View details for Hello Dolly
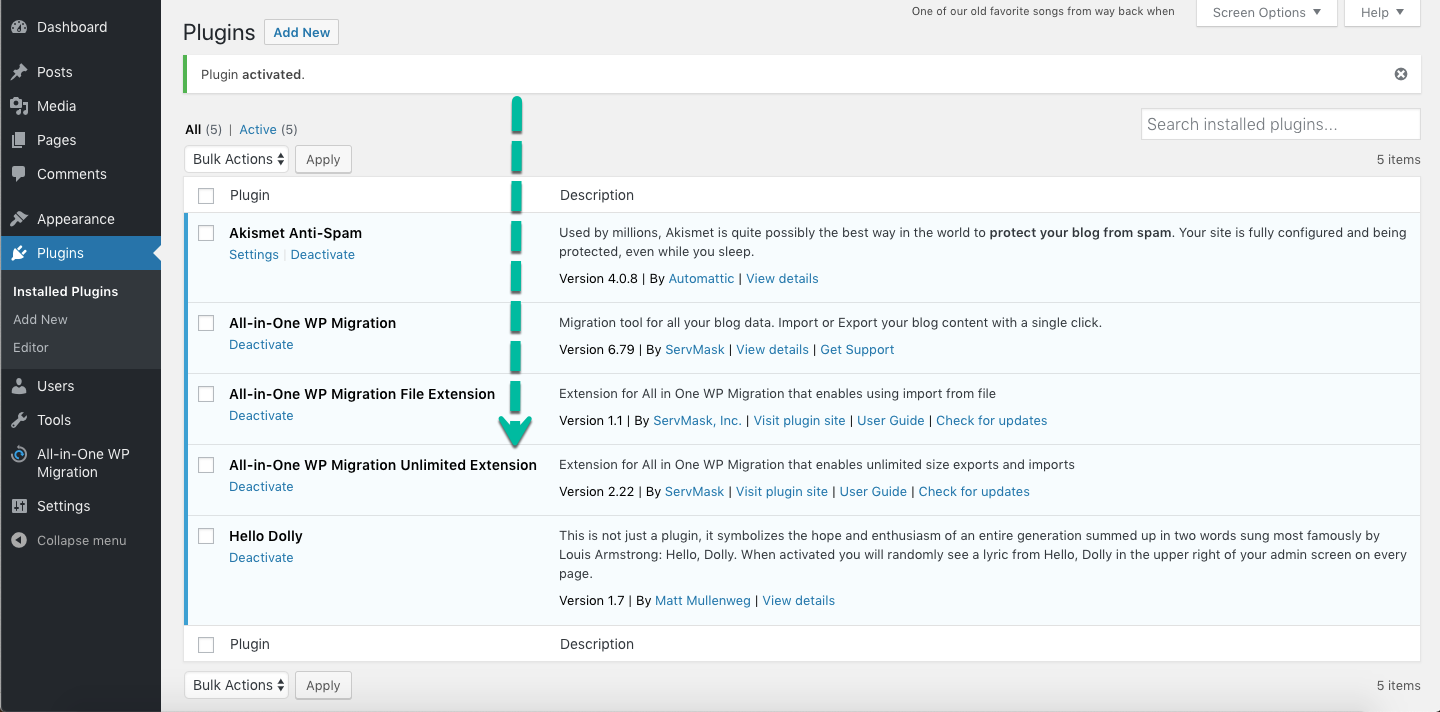The image size is (1440, 712). tap(799, 600)
